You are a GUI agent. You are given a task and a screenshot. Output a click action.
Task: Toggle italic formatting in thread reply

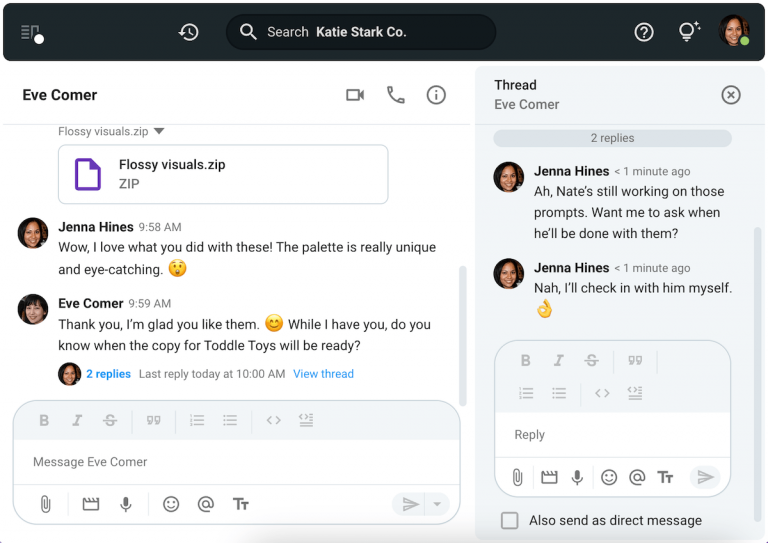tap(559, 360)
